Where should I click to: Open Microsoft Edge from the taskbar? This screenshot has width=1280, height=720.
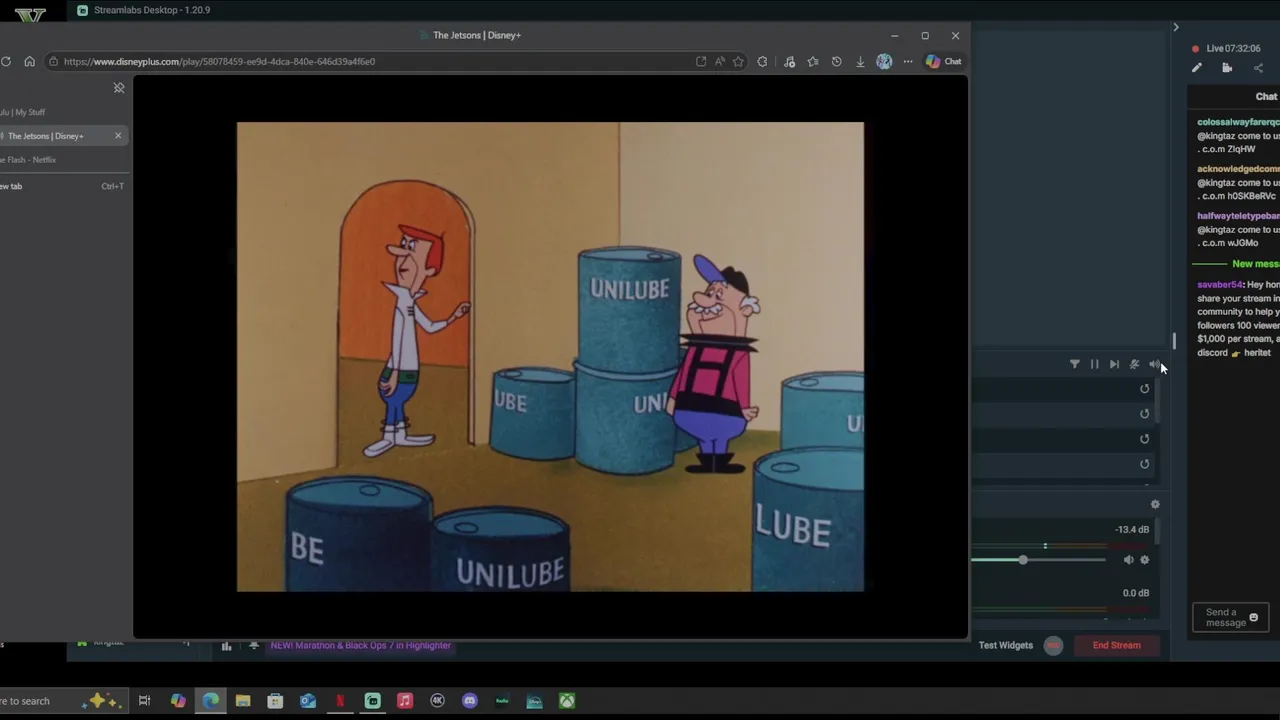[x=211, y=701]
